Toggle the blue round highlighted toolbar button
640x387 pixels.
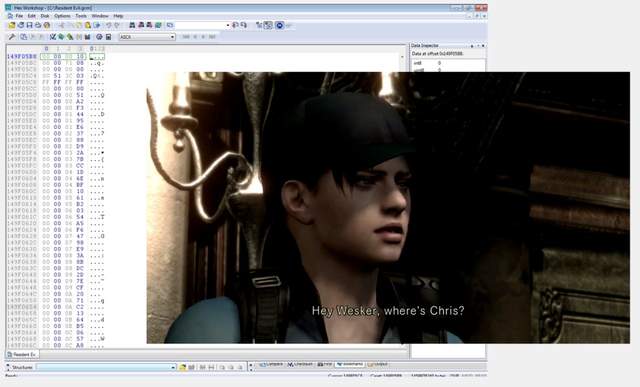[x=279, y=25]
